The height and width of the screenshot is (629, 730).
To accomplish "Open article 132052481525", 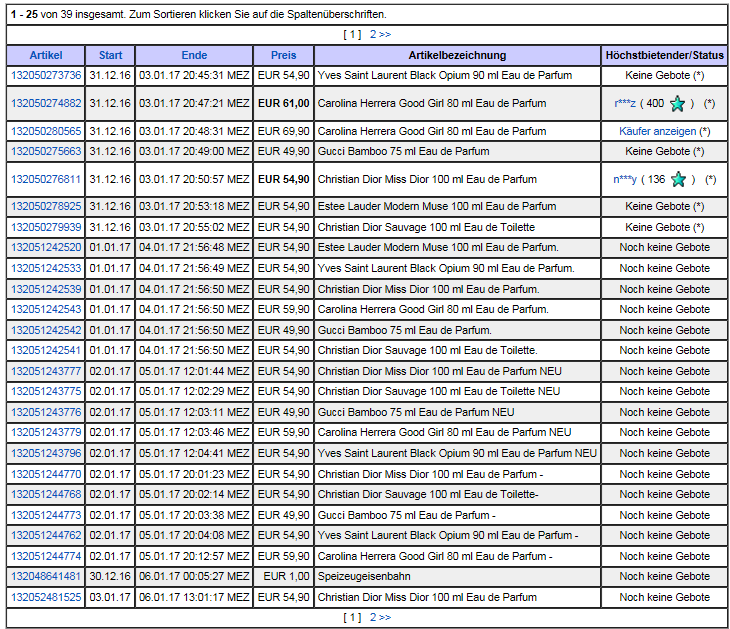I will (x=46, y=597).
